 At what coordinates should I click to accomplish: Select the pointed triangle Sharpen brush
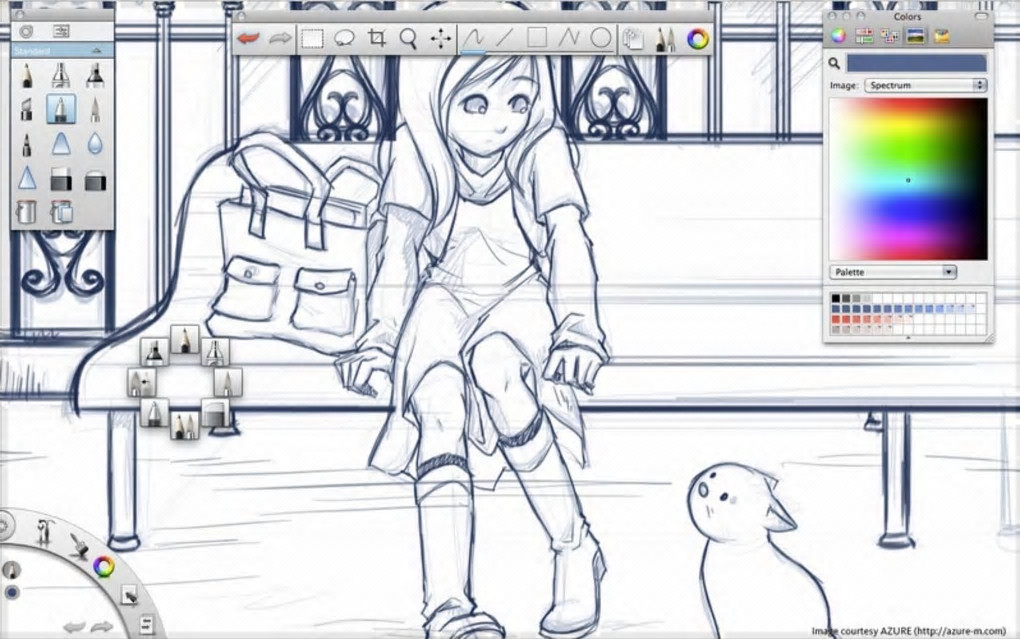click(27, 178)
